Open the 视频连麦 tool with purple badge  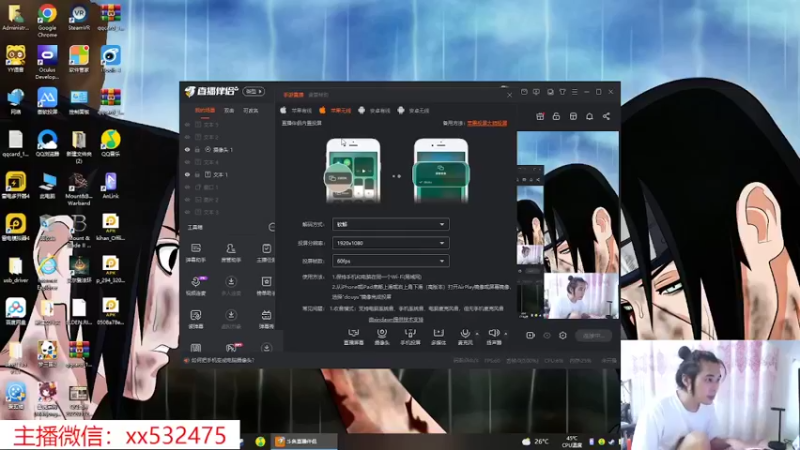[x=196, y=286]
